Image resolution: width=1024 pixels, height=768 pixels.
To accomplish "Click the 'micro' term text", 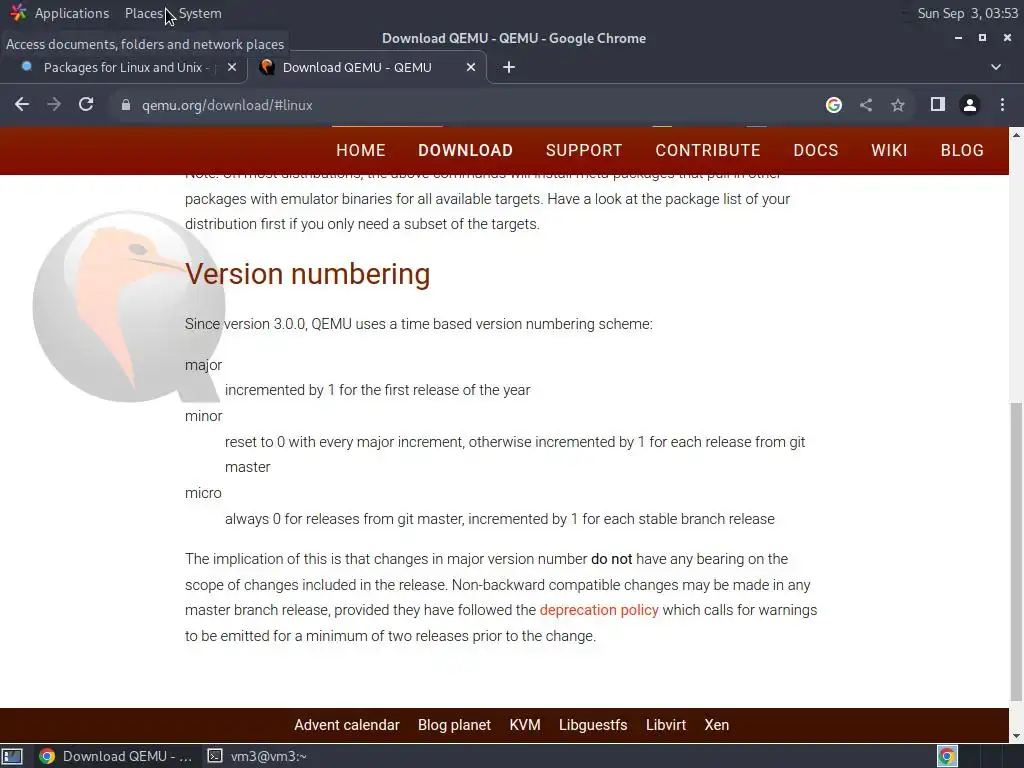I will (x=203, y=493).
